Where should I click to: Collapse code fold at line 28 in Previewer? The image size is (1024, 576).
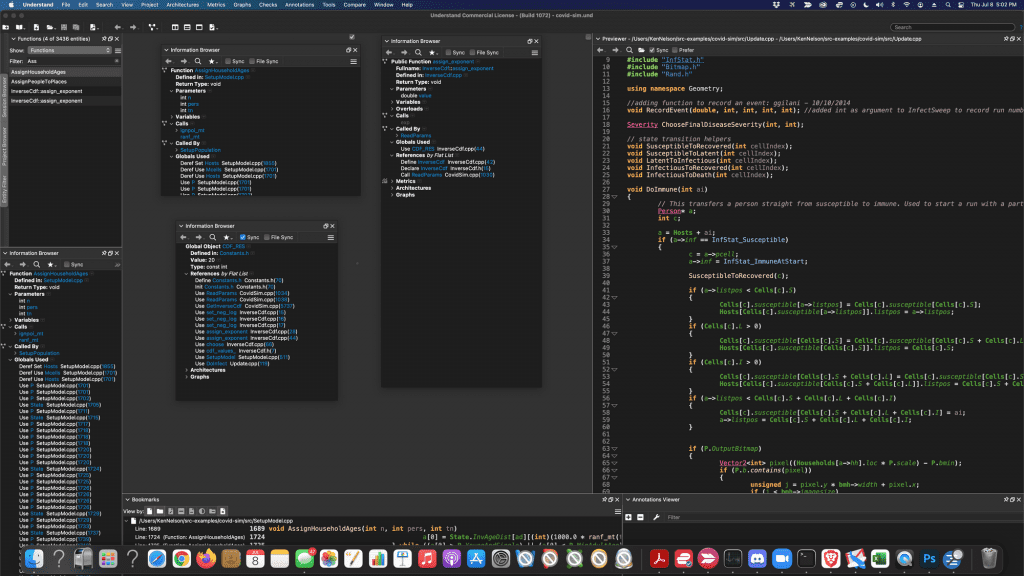pyautogui.click(x=615, y=197)
